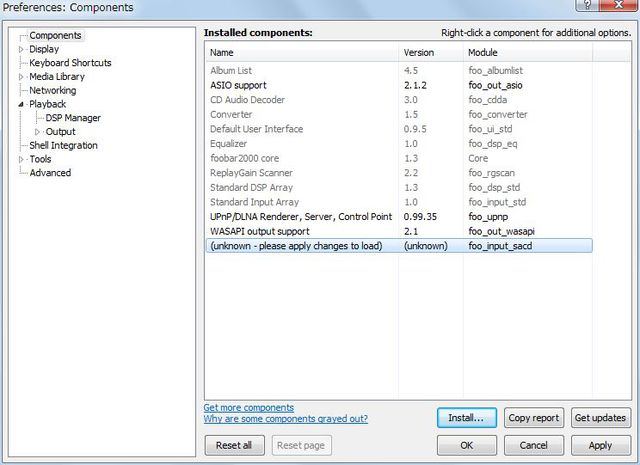
Task: Open the DSP Manager page
Action: click(x=73, y=118)
